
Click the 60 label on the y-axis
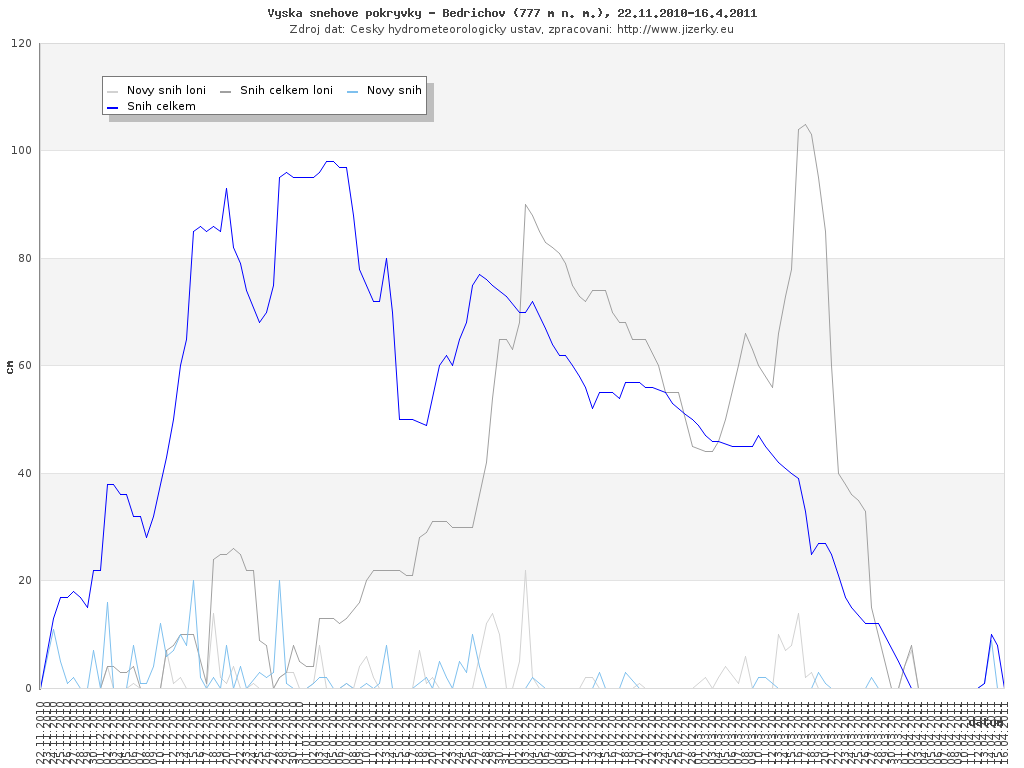[24, 366]
